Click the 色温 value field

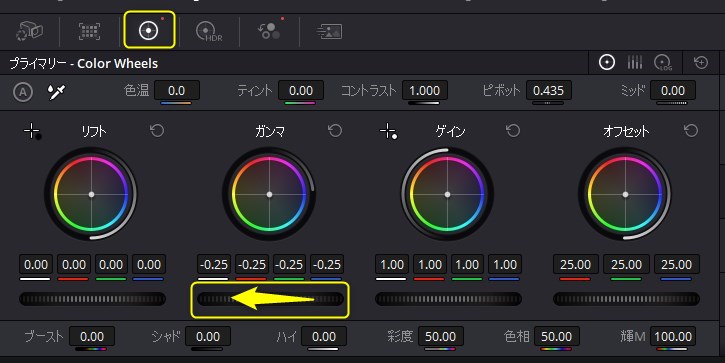point(177,91)
